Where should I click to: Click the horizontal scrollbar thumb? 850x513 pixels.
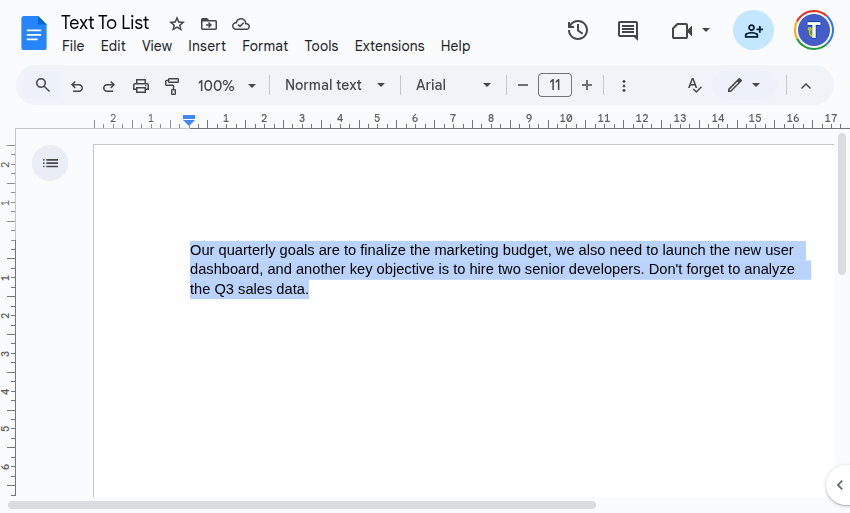302,505
